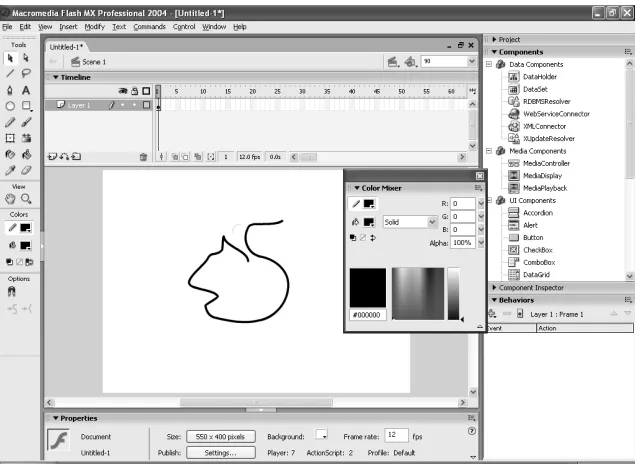The height and width of the screenshot is (472, 640).
Task: Toggle Show All Layers as Outlines square
Action: click(x=146, y=91)
